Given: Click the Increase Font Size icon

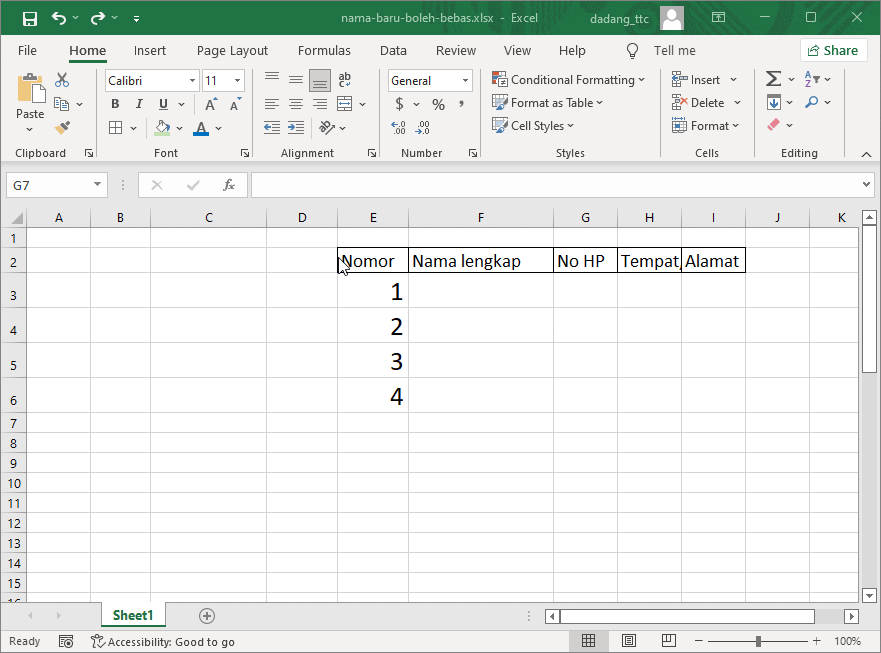Looking at the screenshot, I should pyautogui.click(x=211, y=104).
